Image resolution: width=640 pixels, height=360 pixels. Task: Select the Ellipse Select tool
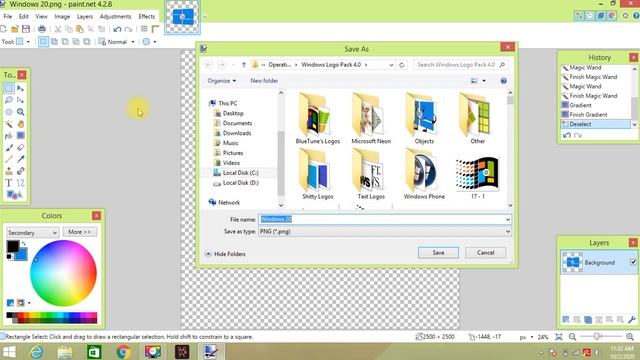point(9,112)
